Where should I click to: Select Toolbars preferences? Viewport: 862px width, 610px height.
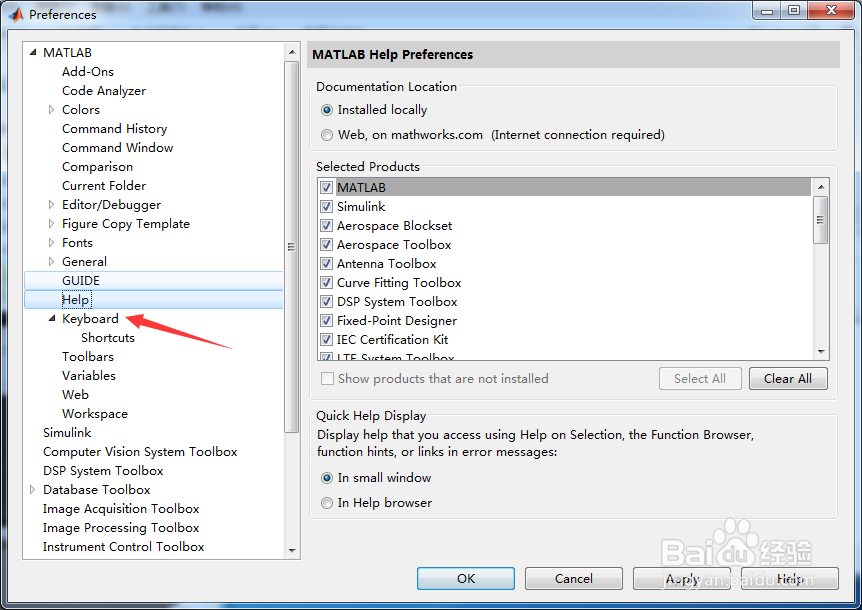click(88, 357)
